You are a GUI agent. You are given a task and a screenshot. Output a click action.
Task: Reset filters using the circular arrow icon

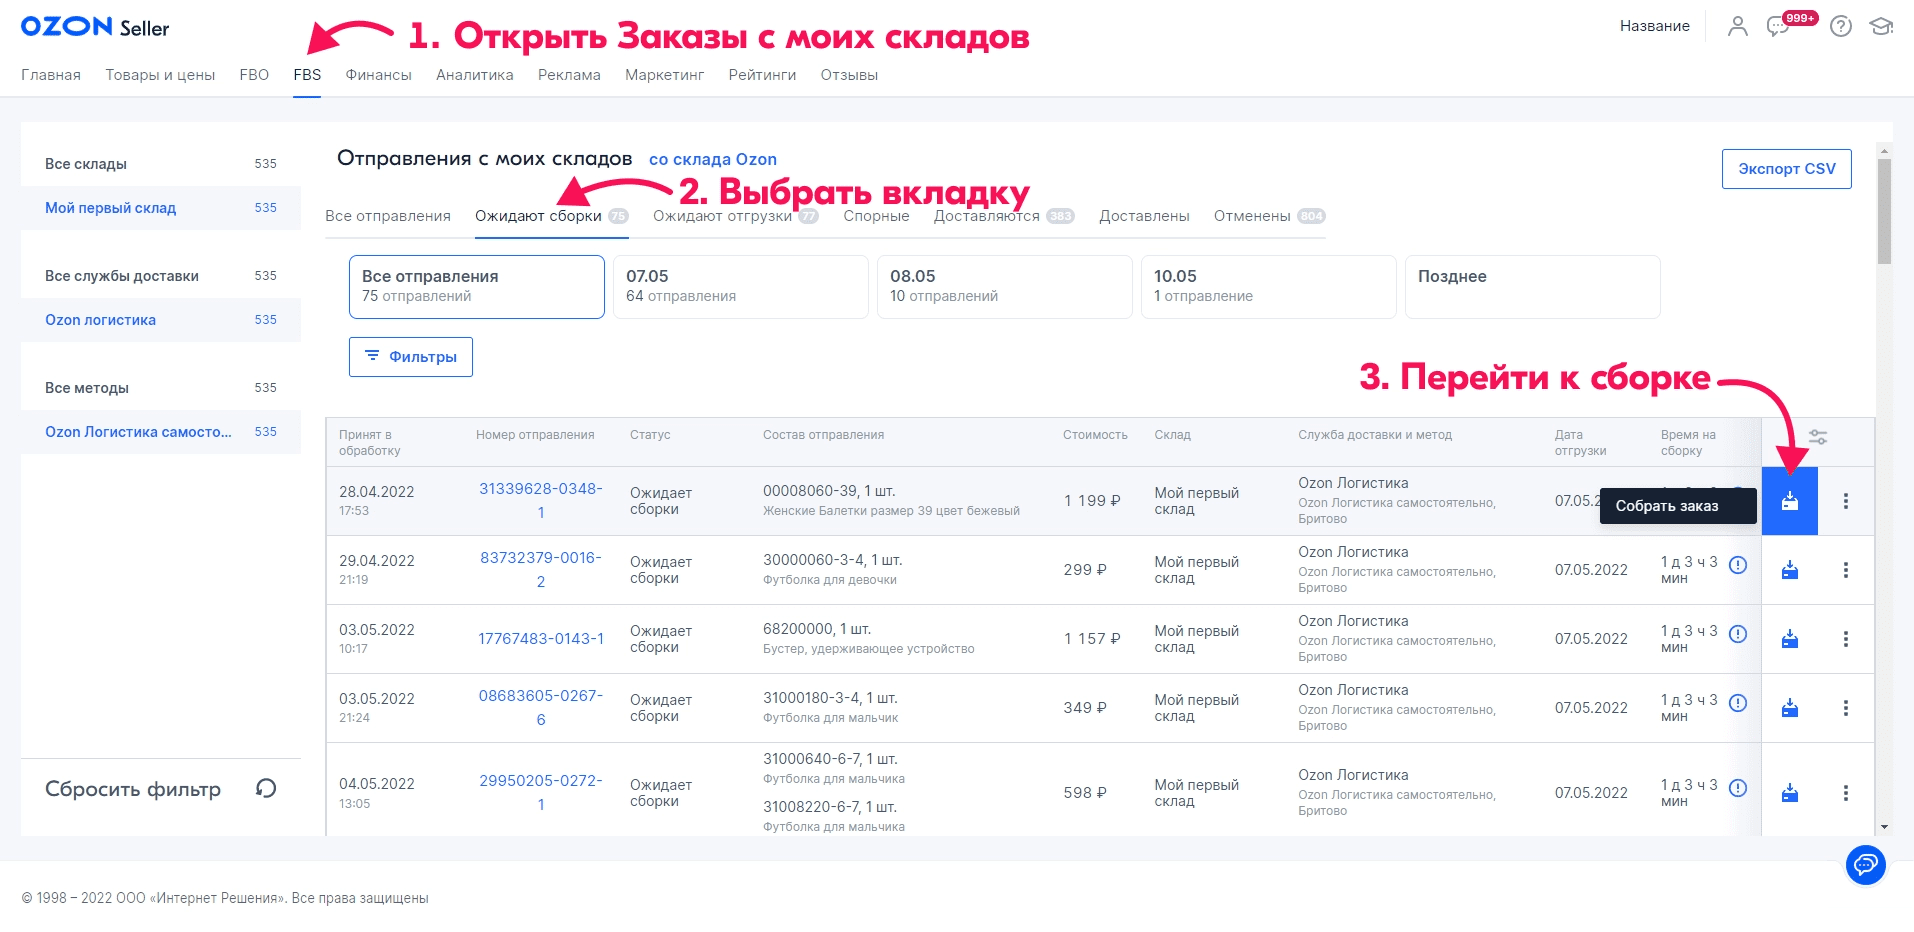(x=263, y=789)
